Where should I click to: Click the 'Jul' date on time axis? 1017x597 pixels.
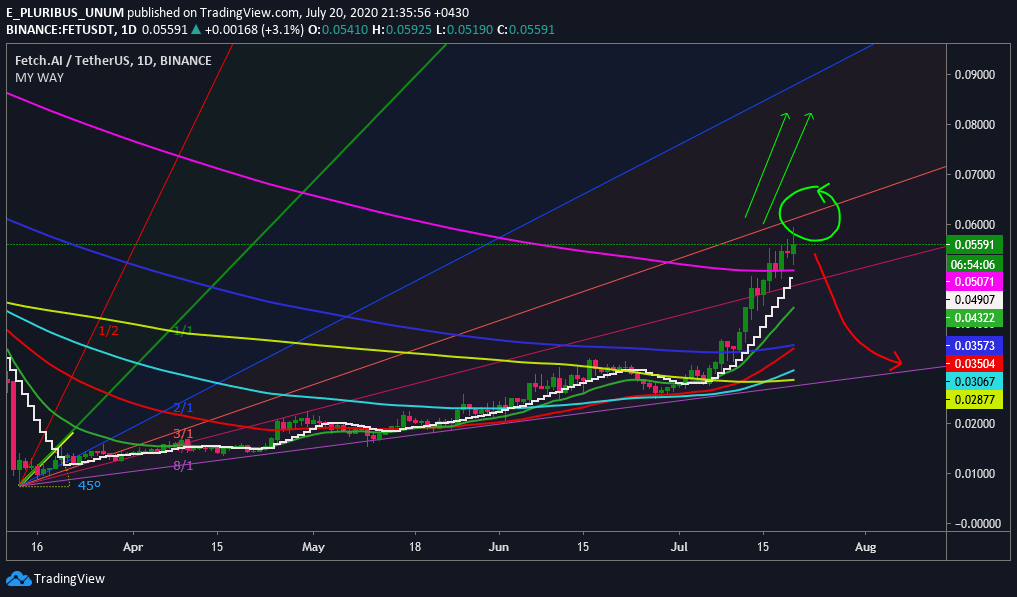681,547
